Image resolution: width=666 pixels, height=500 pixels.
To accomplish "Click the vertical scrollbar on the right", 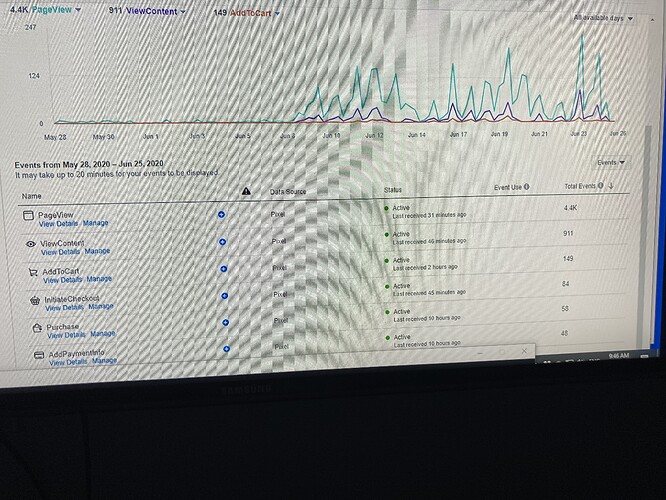I will point(648,234).
